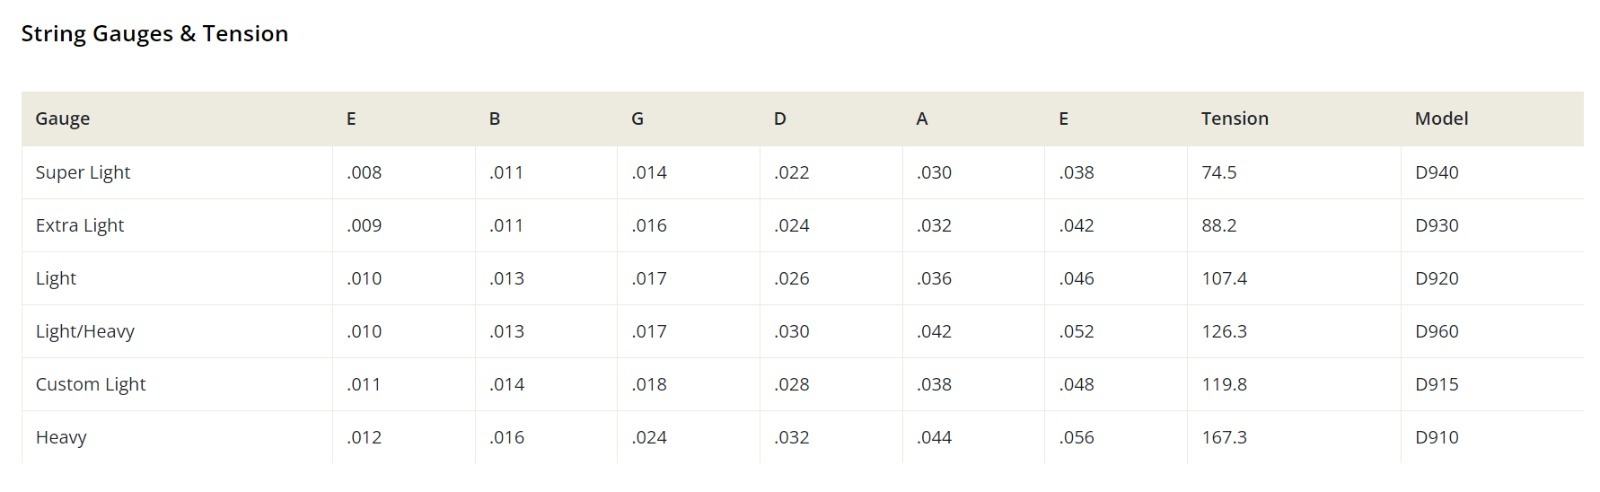The height and width of the screenshot is (492, 1600).
Task: Click model number D940
Action: click(x=1437, y=172)
